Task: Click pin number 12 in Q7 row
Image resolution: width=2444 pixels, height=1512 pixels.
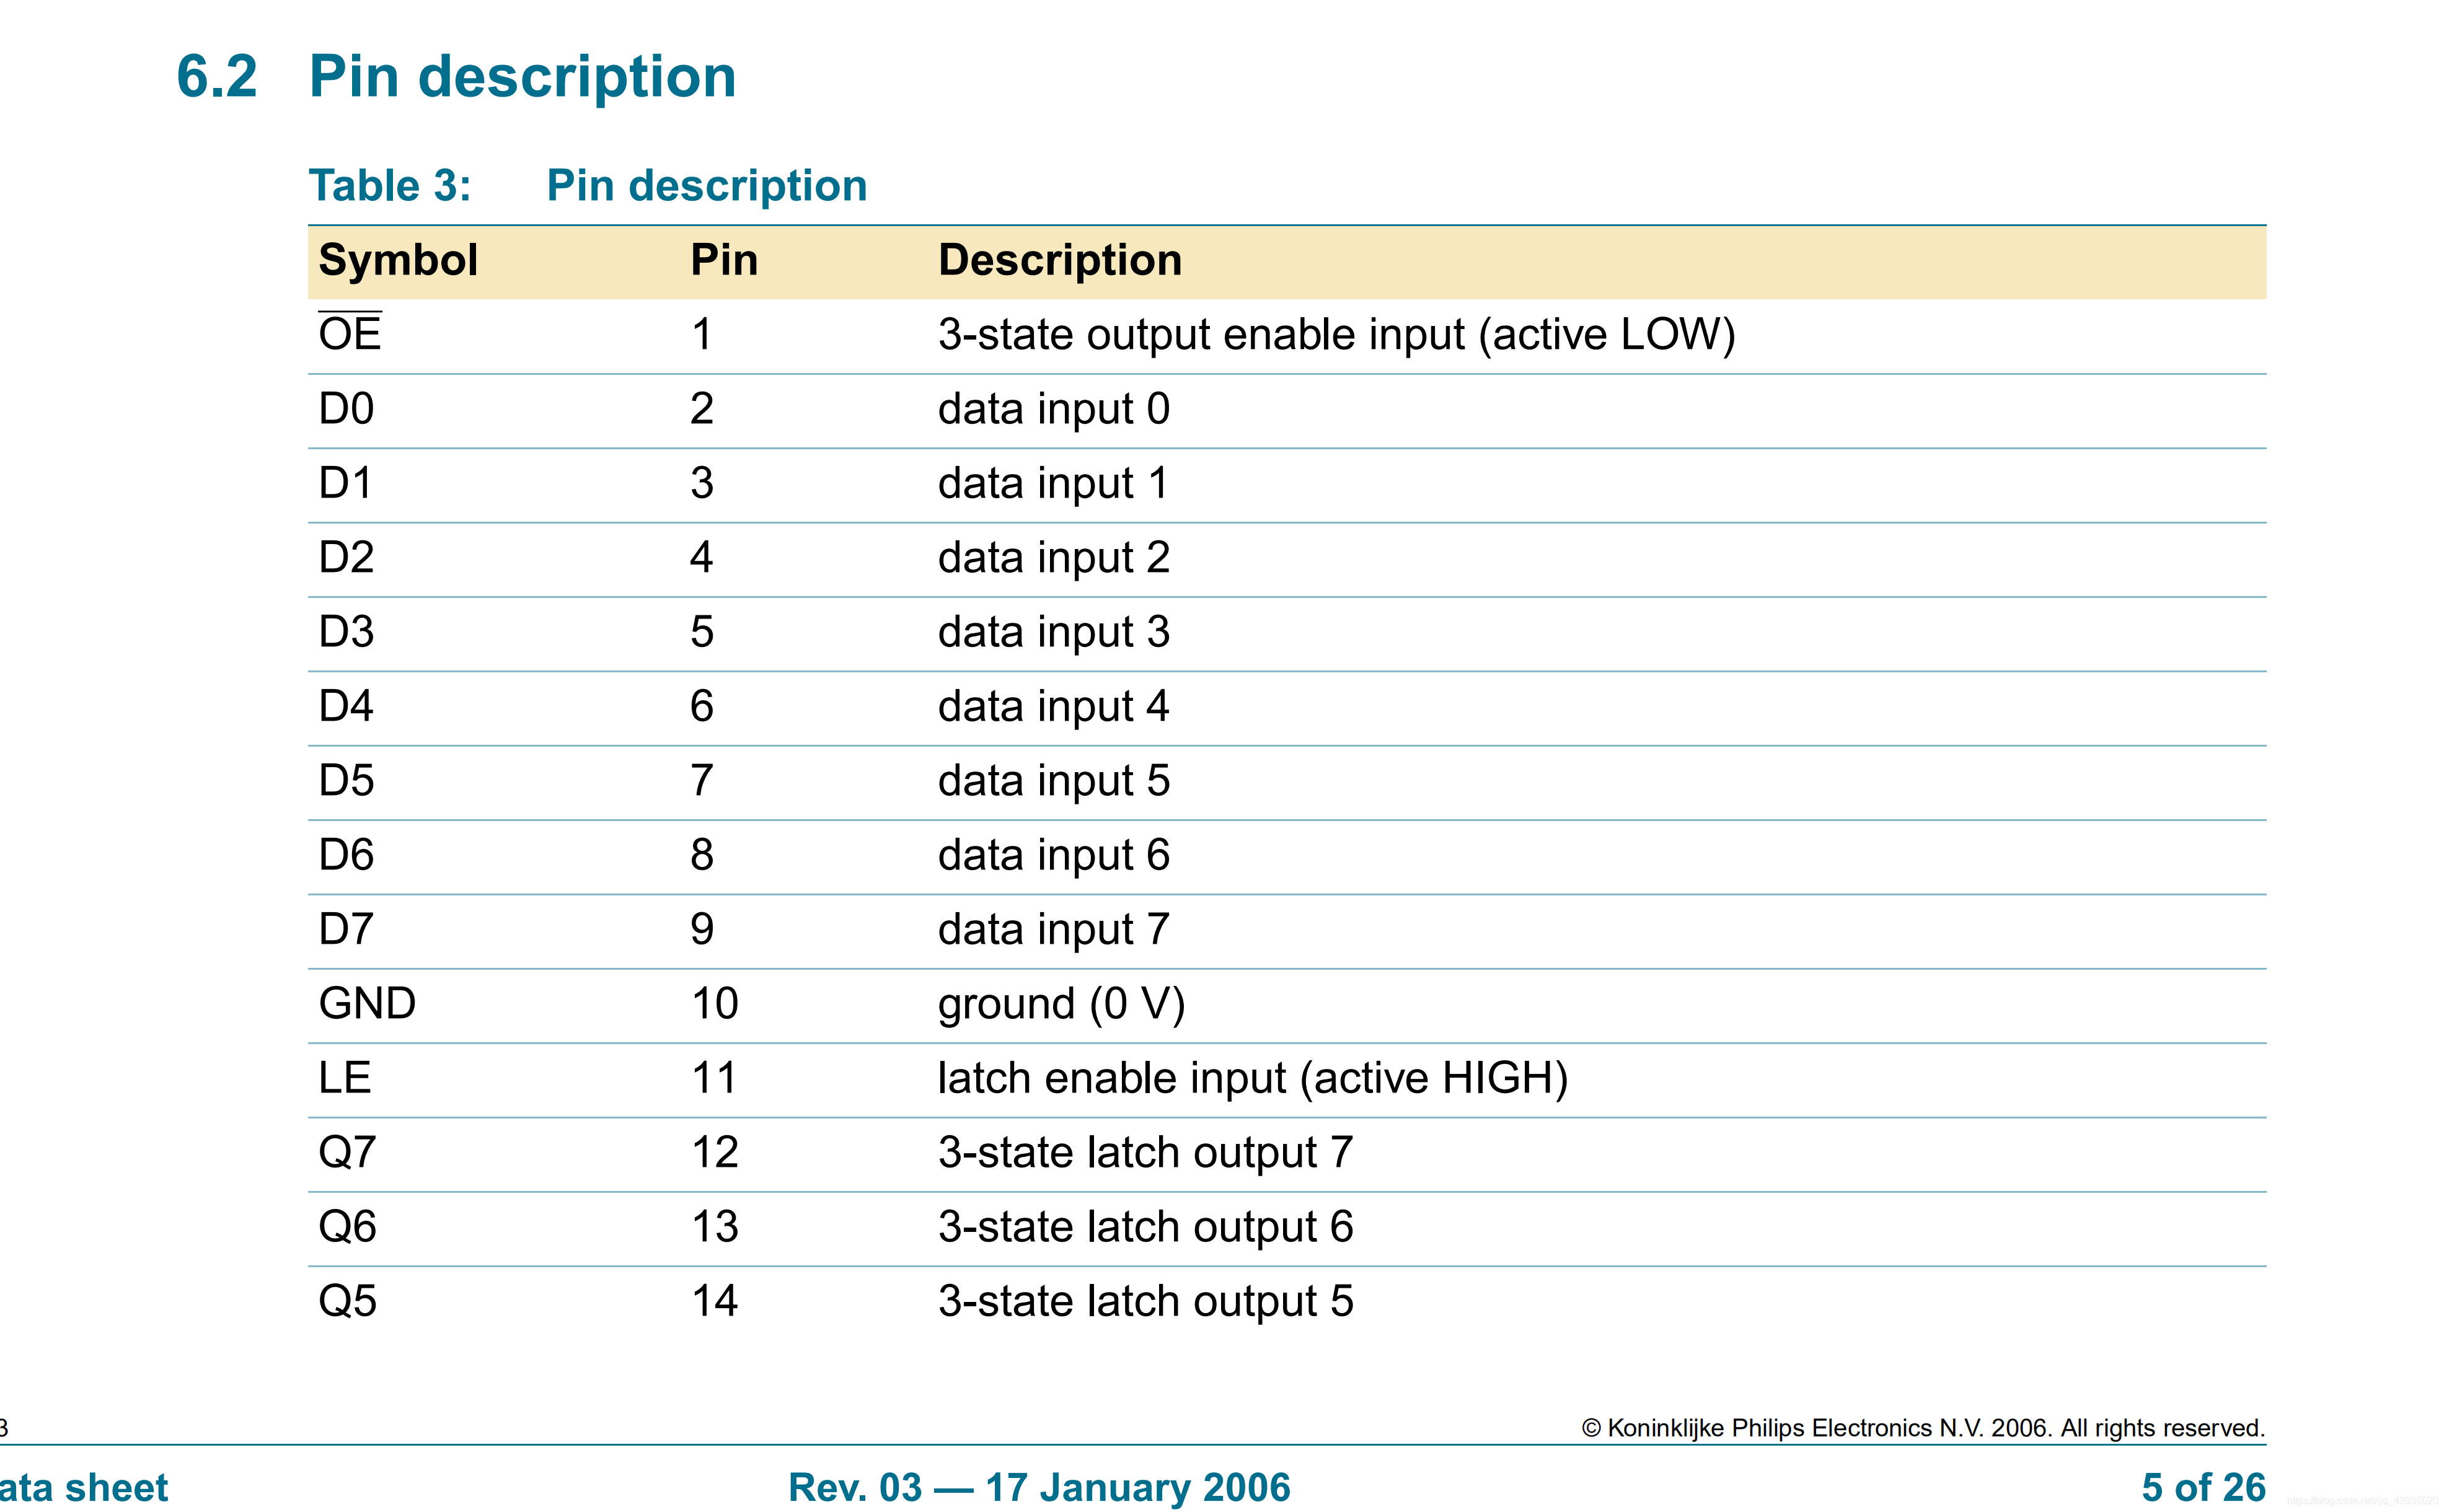Action: (715, 1152)
